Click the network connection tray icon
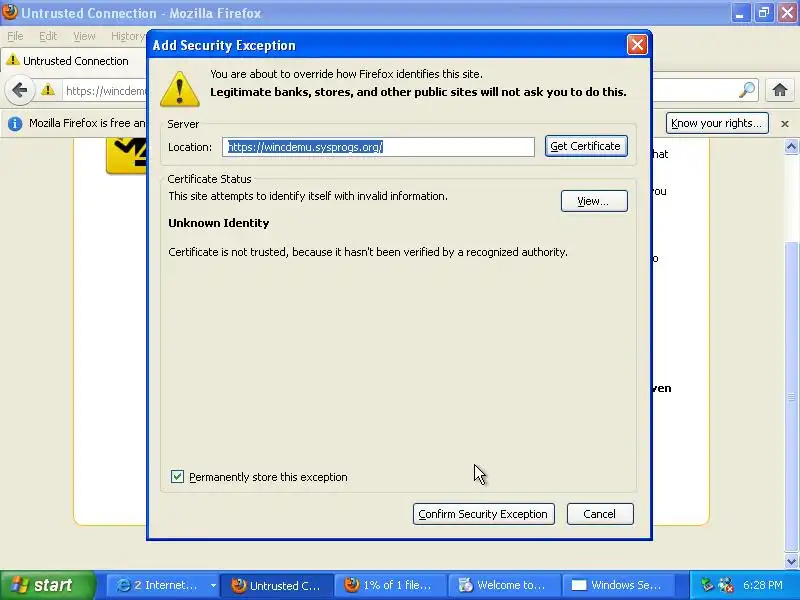 707,585
